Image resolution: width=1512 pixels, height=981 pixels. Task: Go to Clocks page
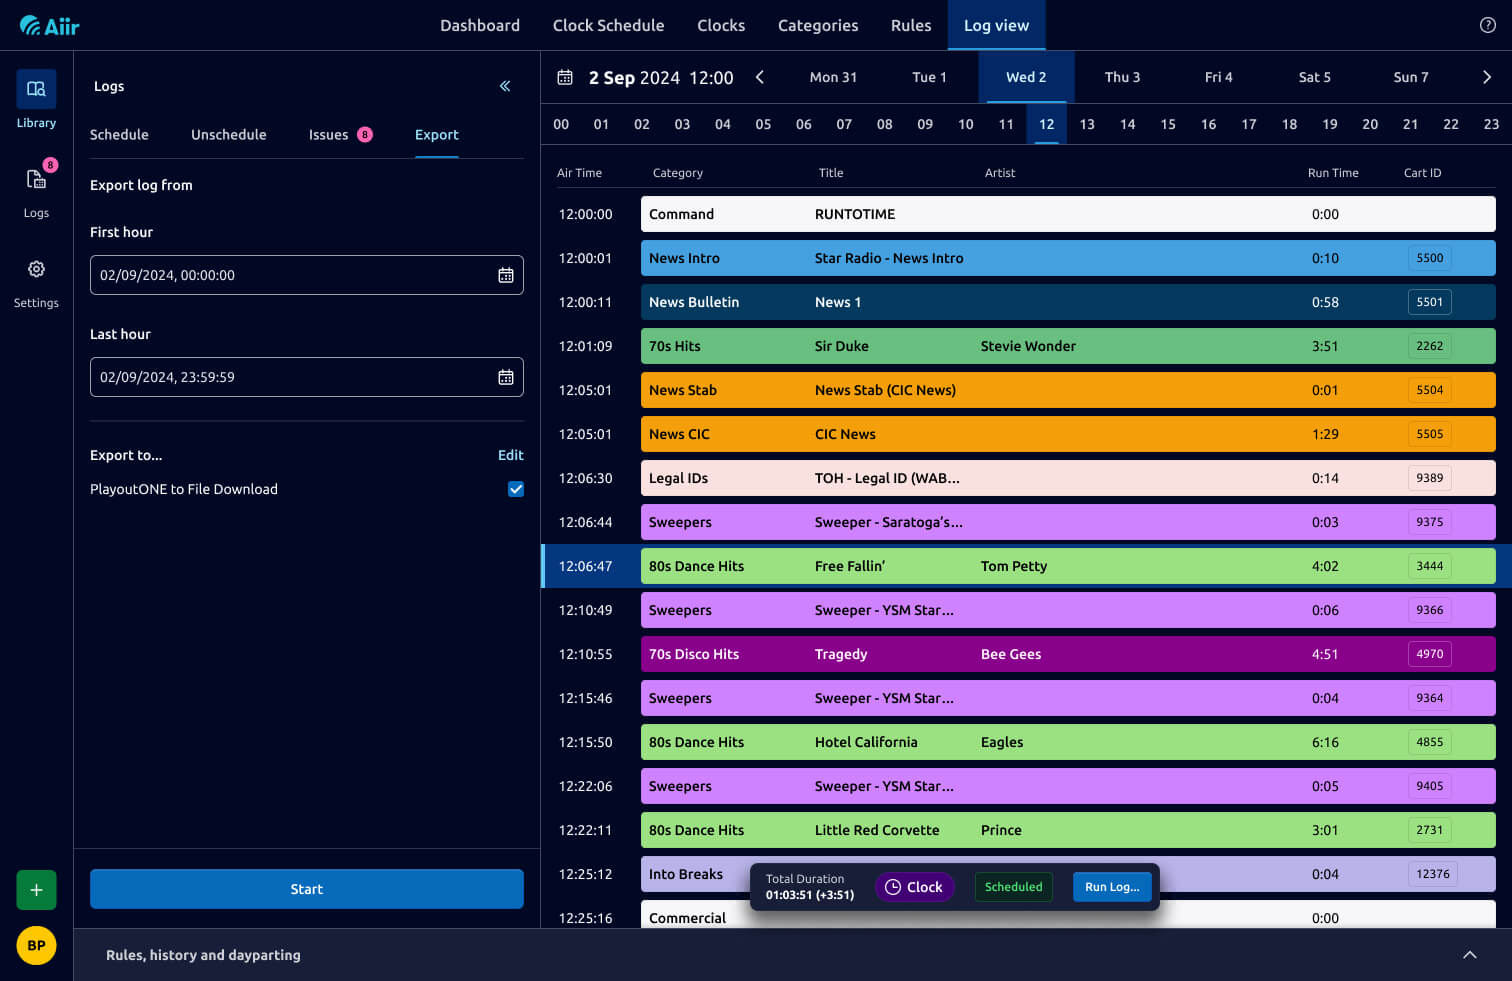(x=721, y=25)
